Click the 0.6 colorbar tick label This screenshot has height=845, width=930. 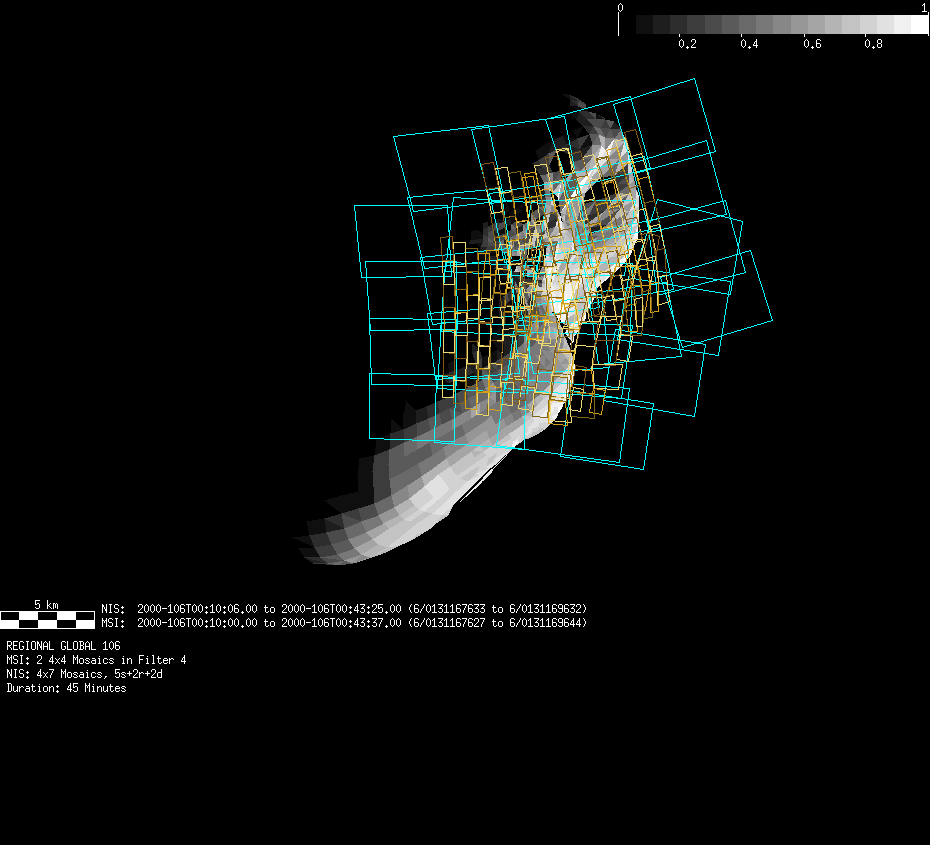811,45
